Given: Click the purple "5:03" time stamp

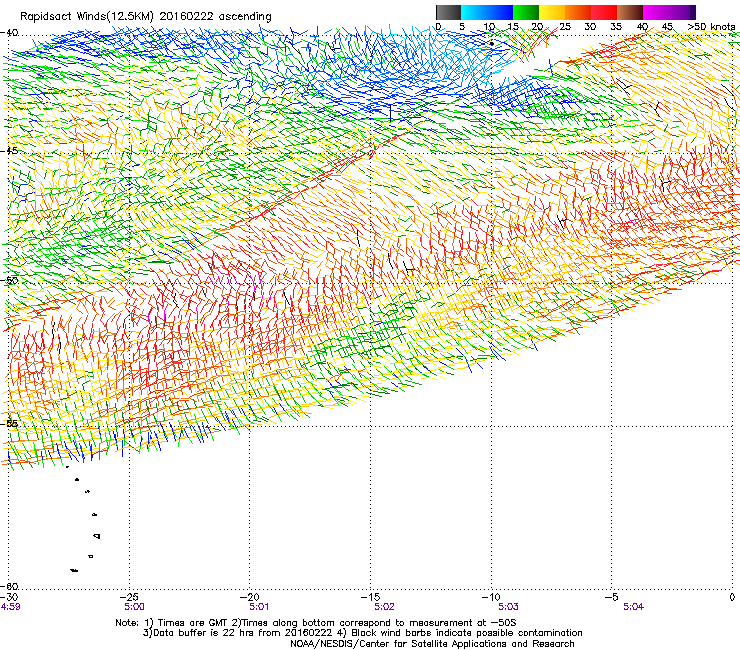Looking at the screenshot, I should (508, 607).
